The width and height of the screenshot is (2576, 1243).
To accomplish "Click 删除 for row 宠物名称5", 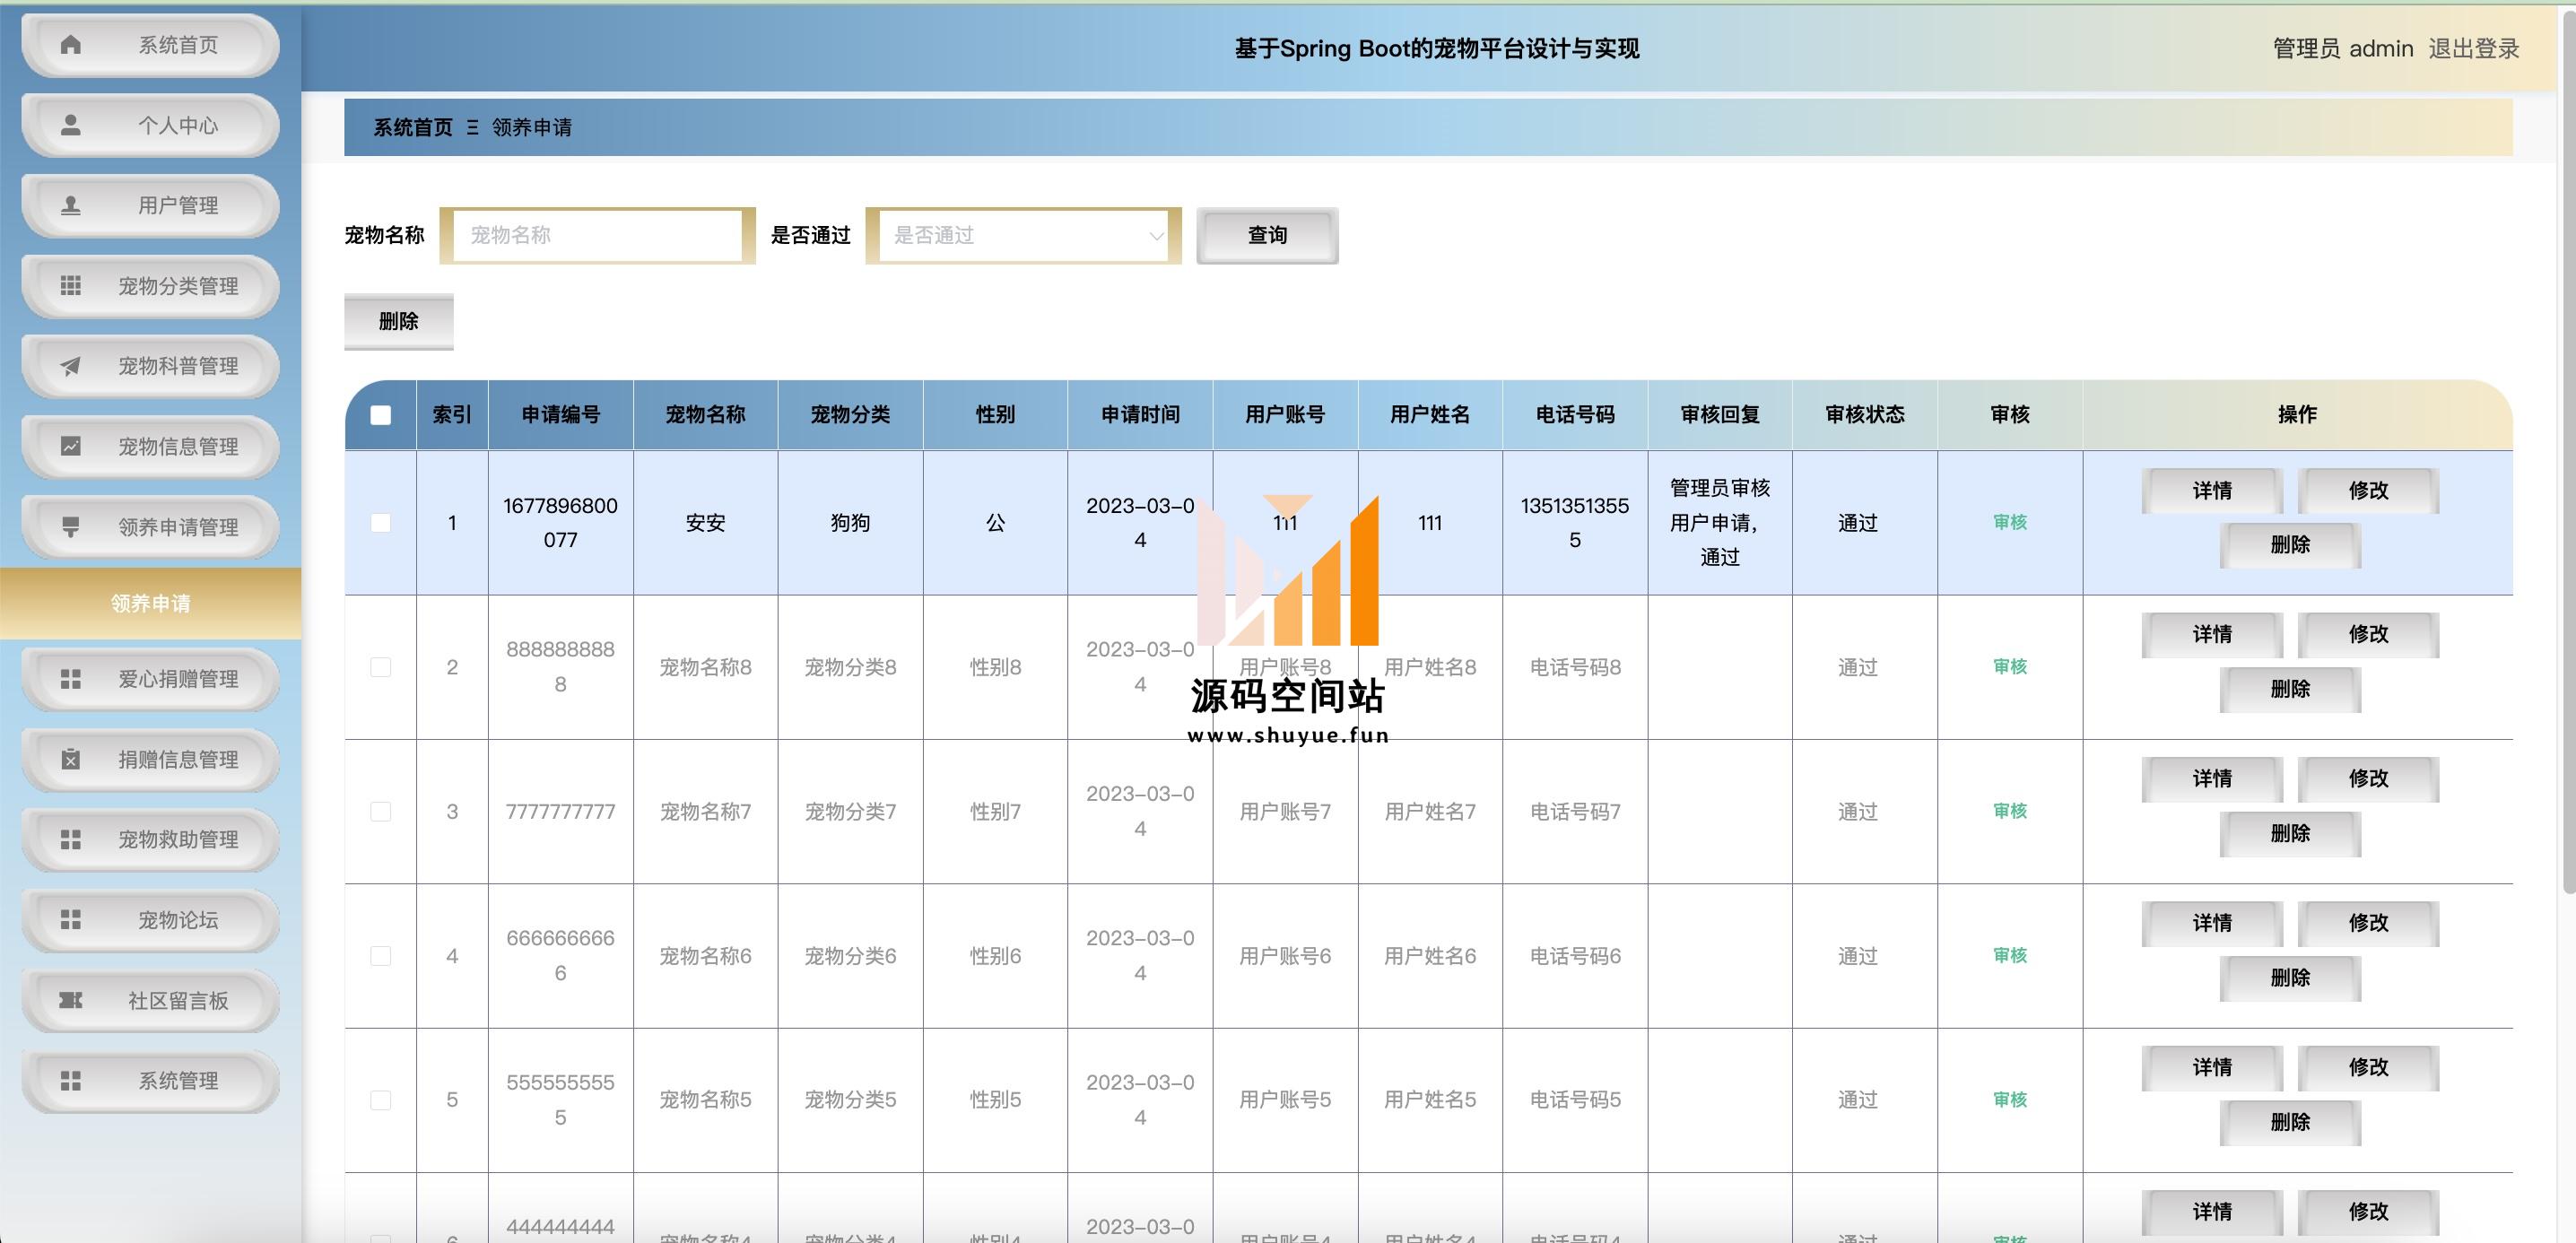I will point(2290,1122).
